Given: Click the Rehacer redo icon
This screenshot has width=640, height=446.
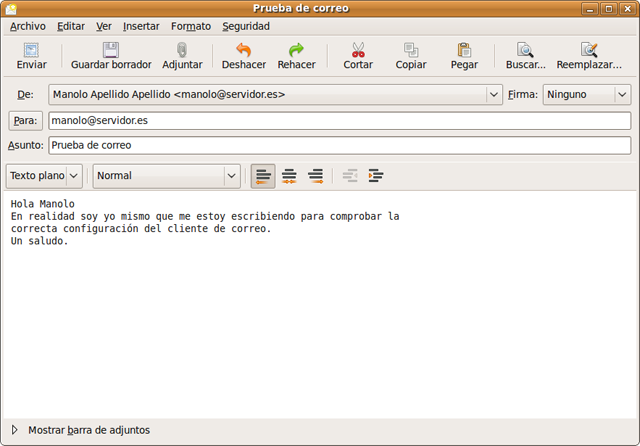Looking at the screenshot, I should [x=296, y=50].
